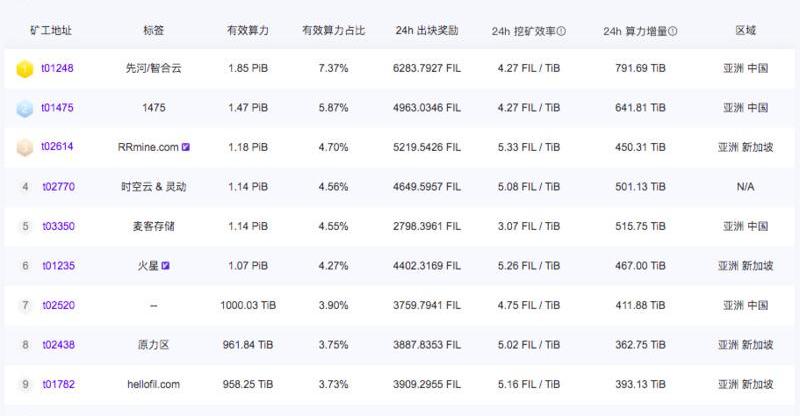Viewport: 800px width, 416px height.
Task: Open miner address t01235
Action: (x=59, y=265)
